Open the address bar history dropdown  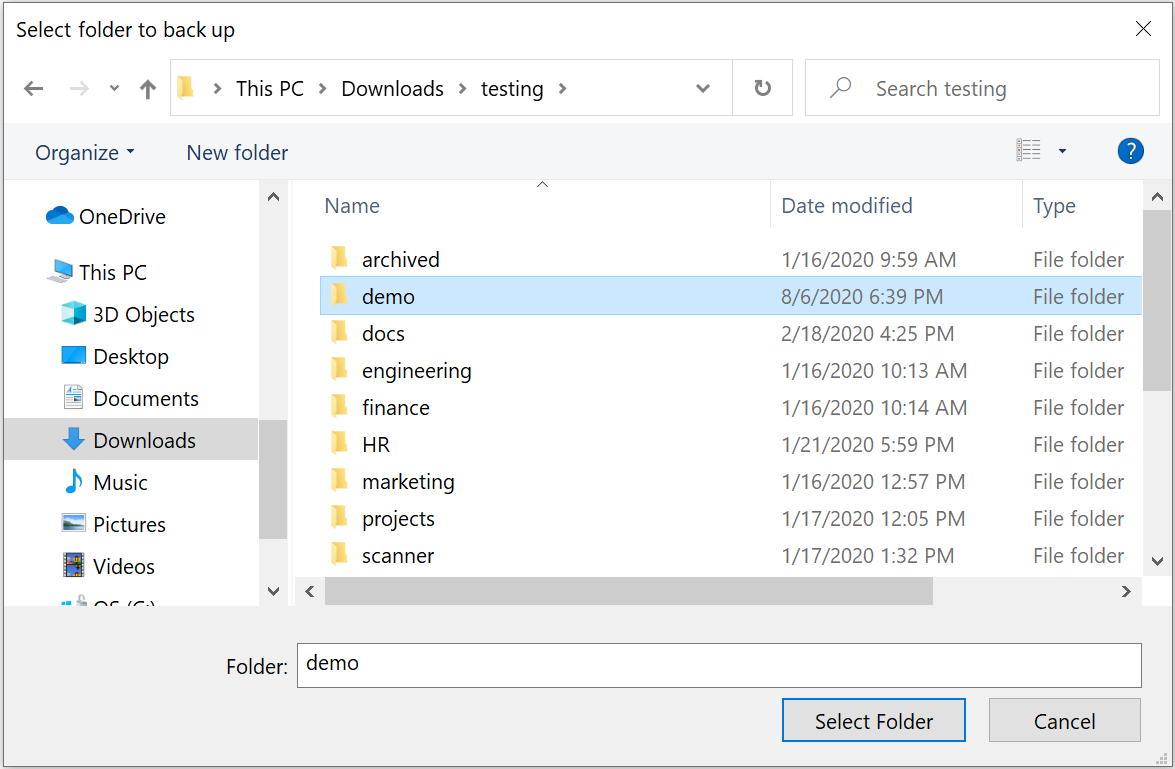coord(703,89)
